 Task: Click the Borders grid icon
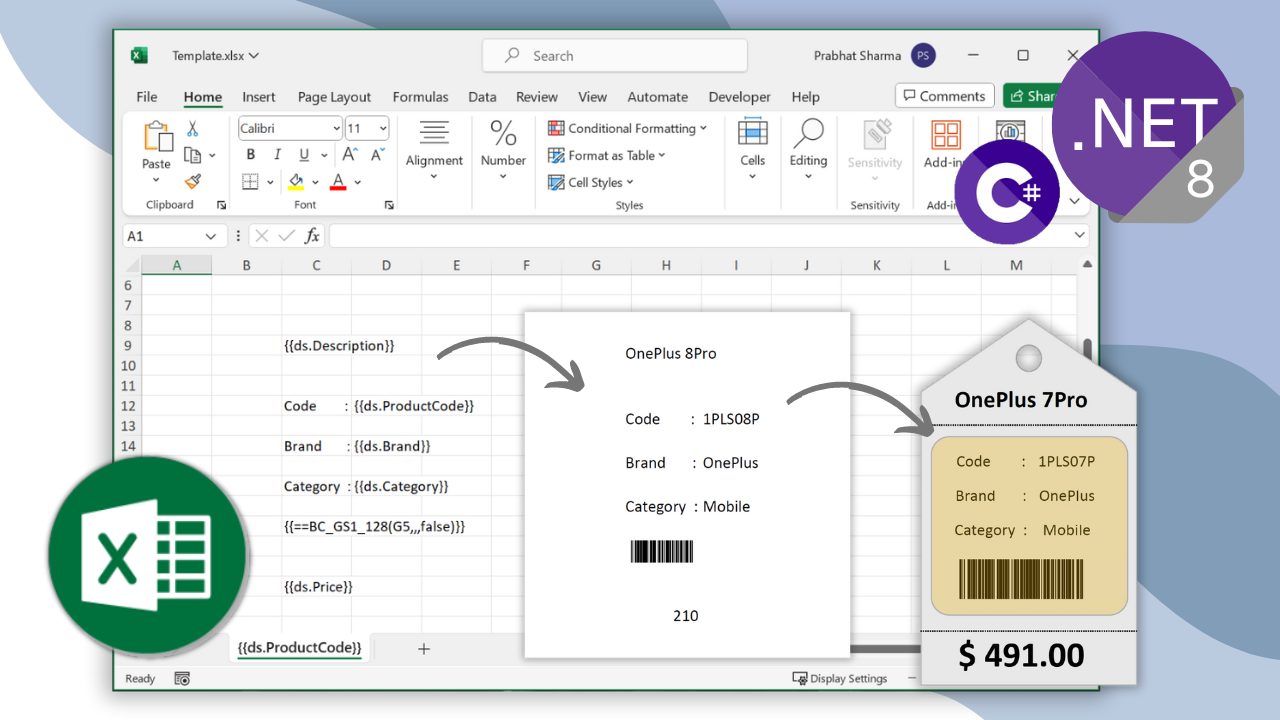[x=250, y=182]
